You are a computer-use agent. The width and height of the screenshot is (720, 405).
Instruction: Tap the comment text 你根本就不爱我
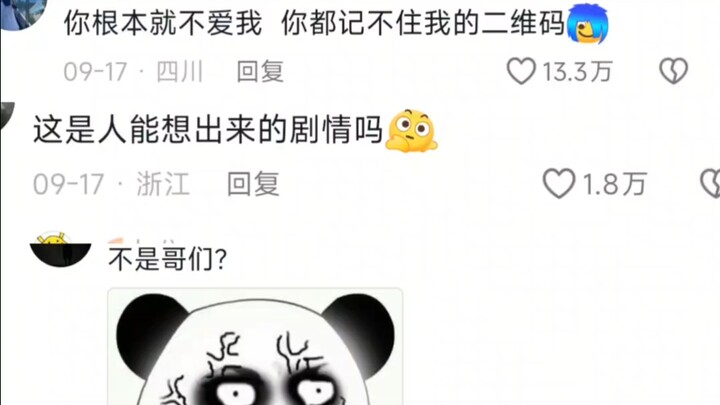(x=163, y=23)
